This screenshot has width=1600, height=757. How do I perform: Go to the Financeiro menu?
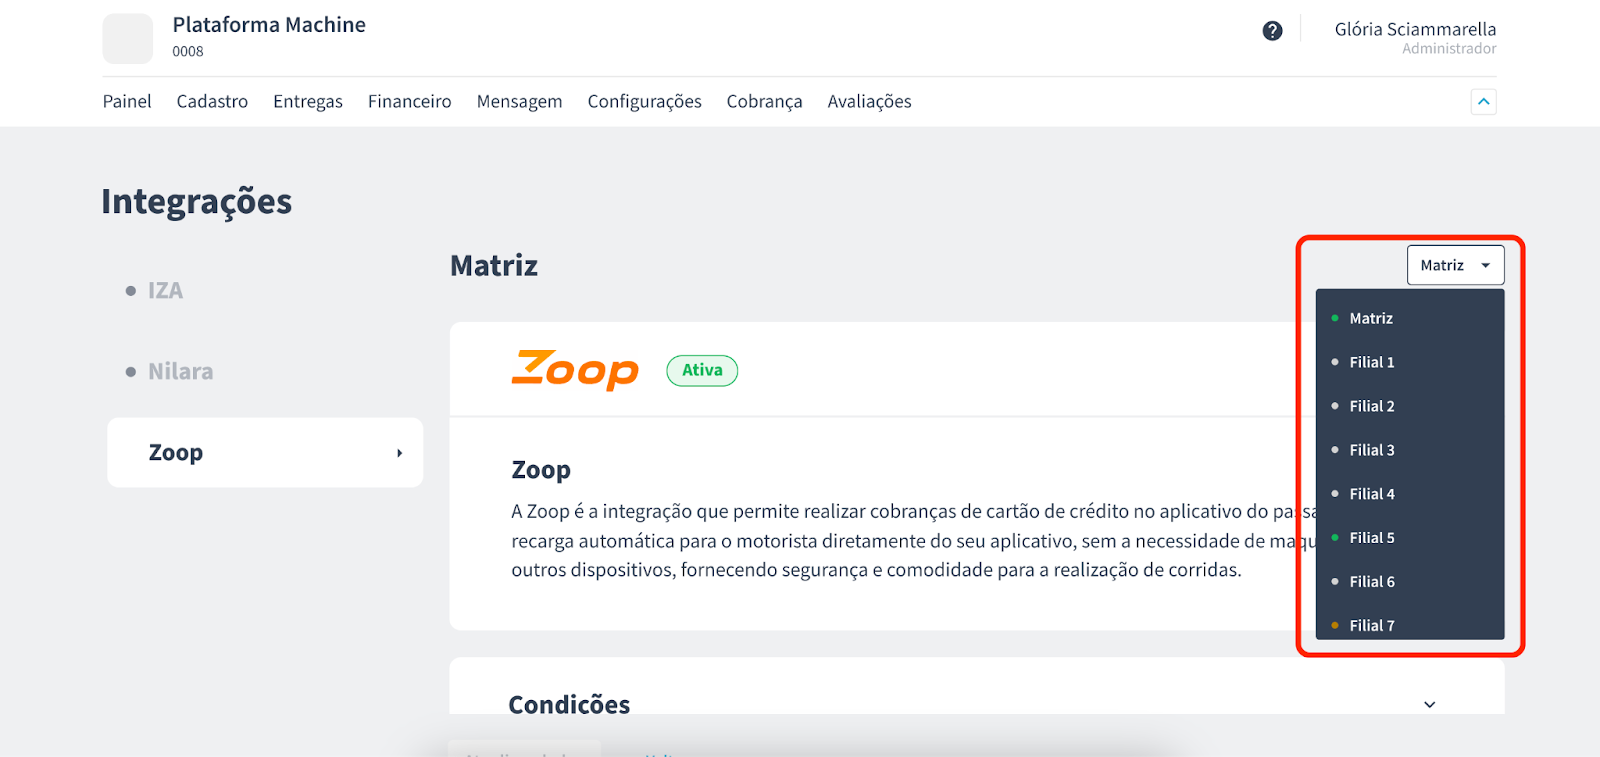[x=410, y=101]
